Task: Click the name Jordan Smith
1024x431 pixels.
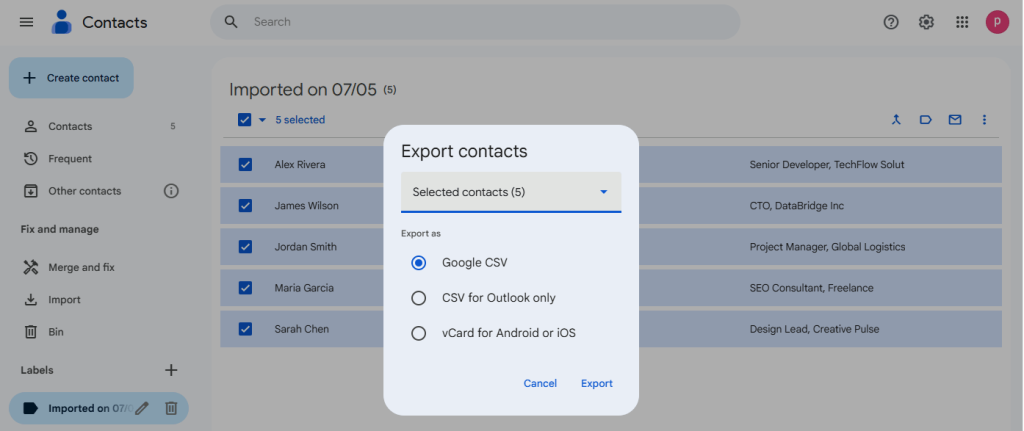Action: click(306, 247)
